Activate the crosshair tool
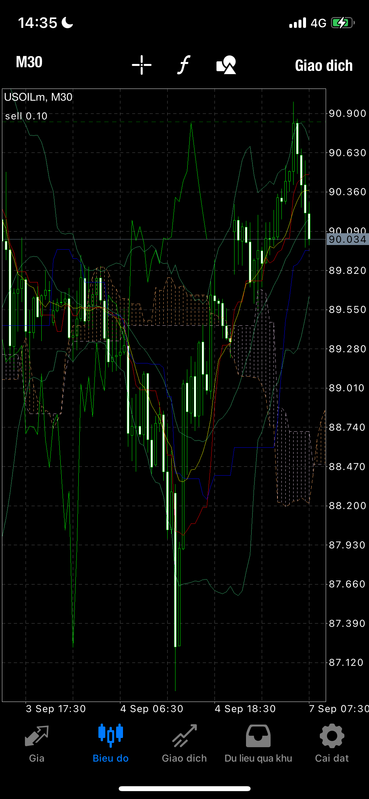Image resolution: width=369 pixels, height=799 pixels. click(142, 65)
